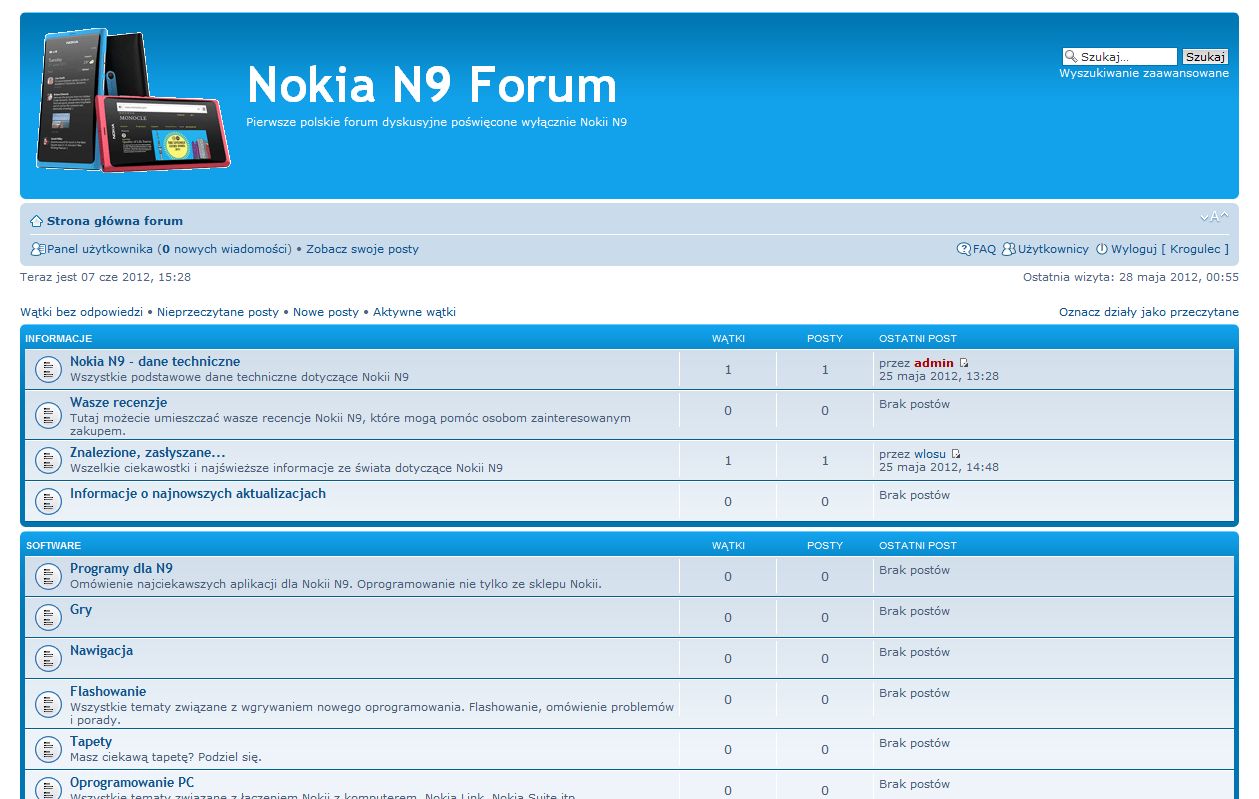Open Informacje o najnowszych aktualizacjach forum
Viewport: 1259px width, 799px height.
click(x=198, y=493)
